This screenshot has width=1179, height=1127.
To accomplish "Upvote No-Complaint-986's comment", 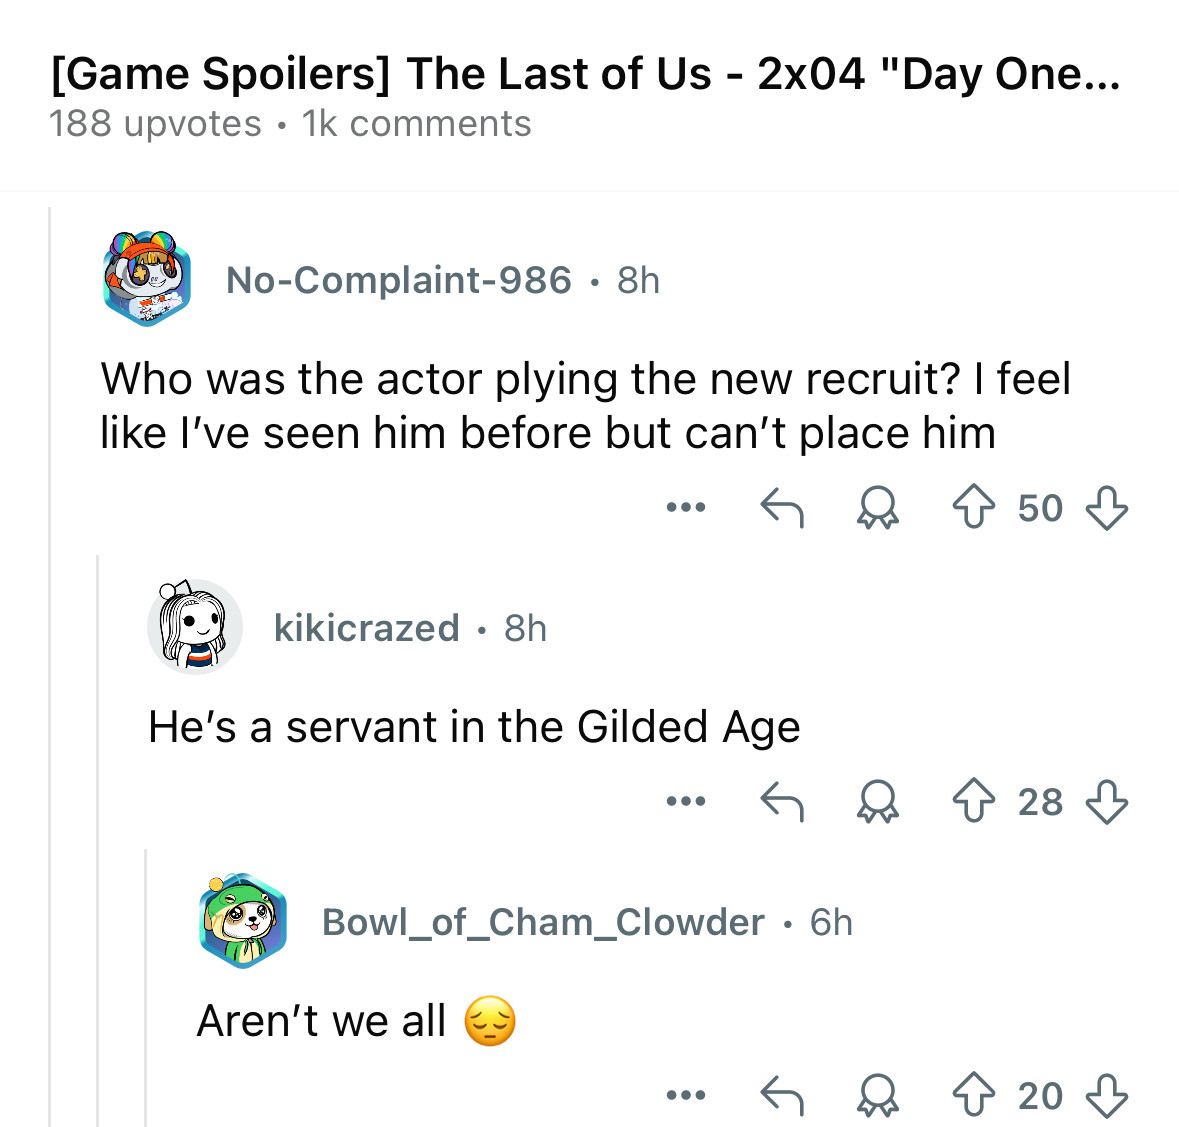I will point(974,507).
